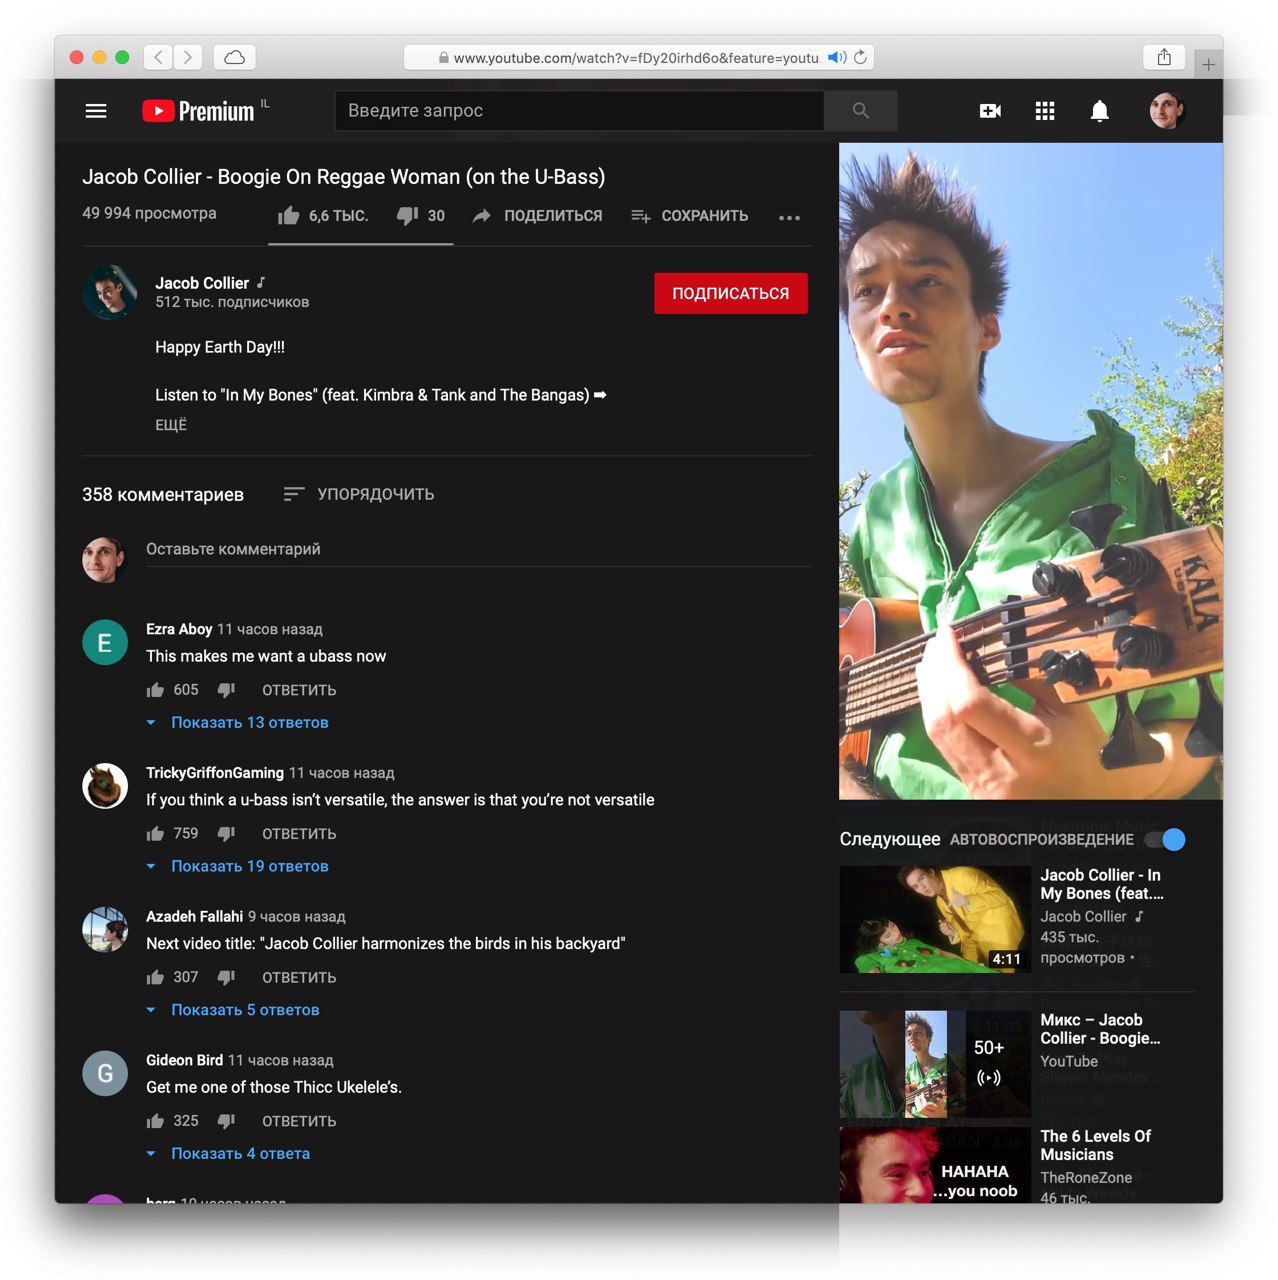Image resolution: width=1278 pixels, height=1280 pixels.
Task: Open Микс – Jacob Collier playlist thumbnail
Action: point(935,1064)
